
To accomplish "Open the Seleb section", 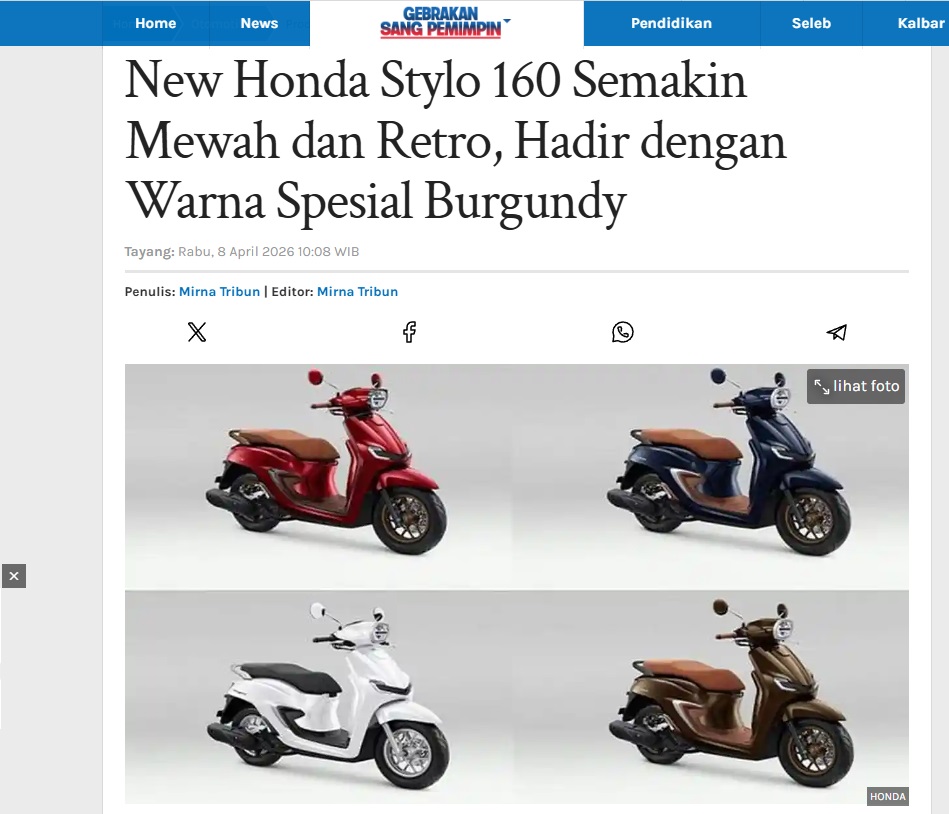I will pos(811,23).
